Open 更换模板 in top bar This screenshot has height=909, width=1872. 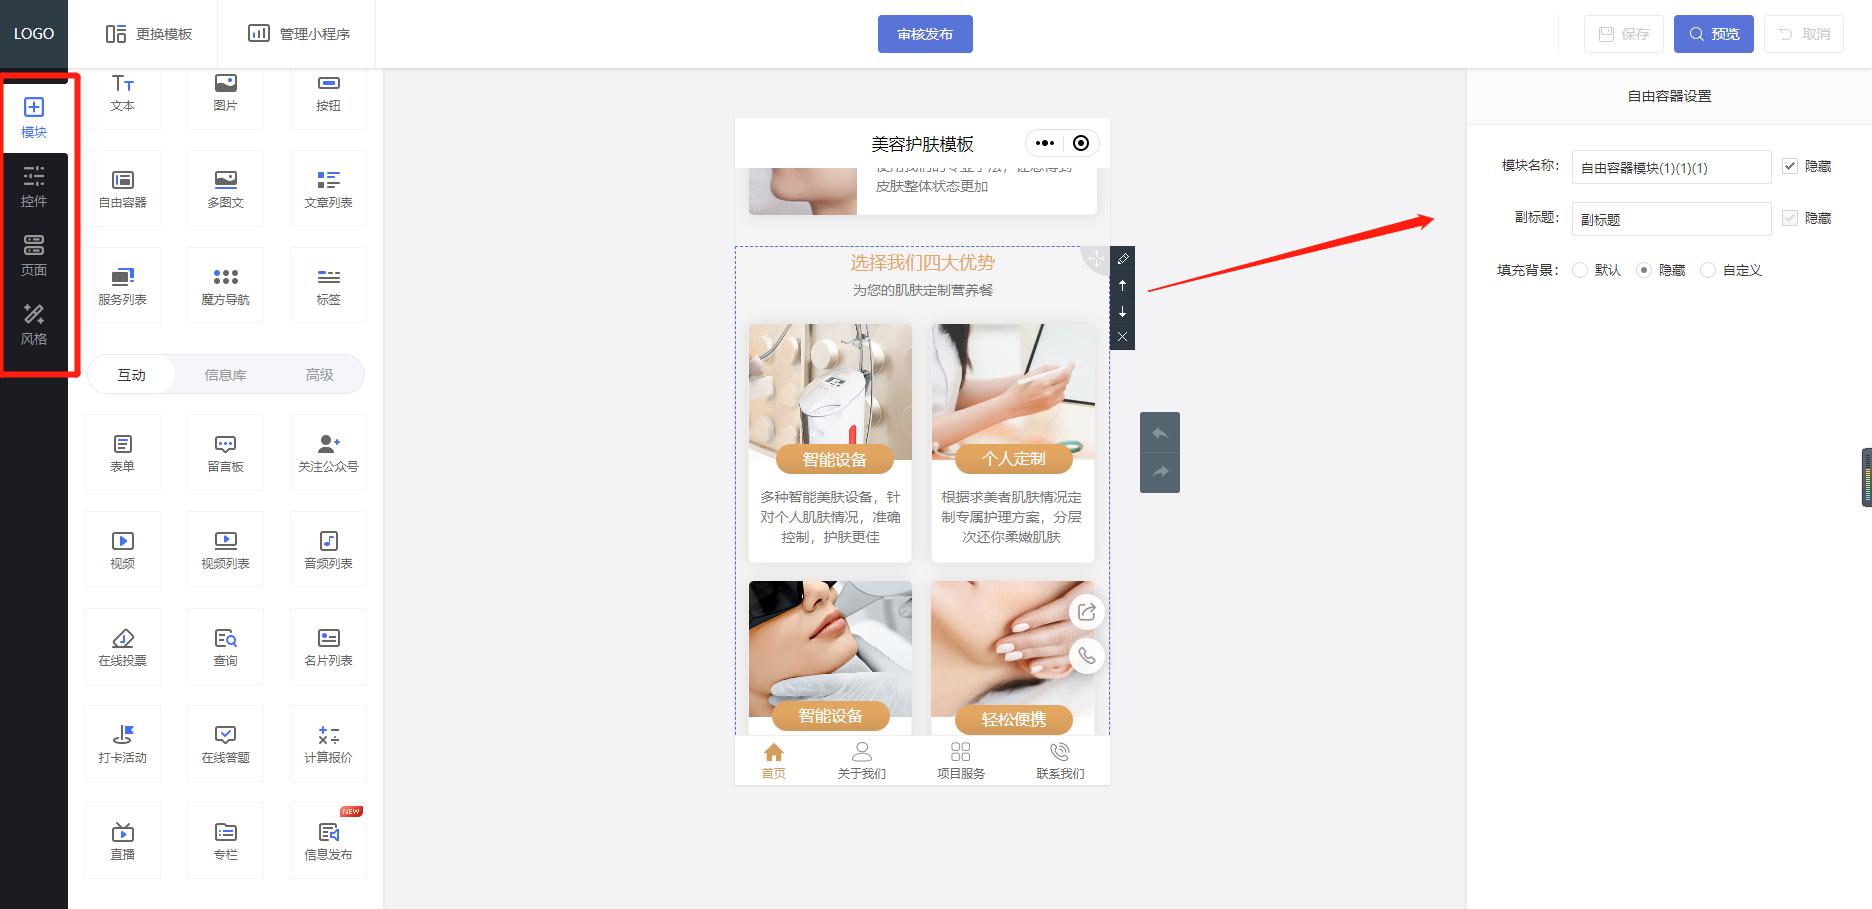point(149,34)
